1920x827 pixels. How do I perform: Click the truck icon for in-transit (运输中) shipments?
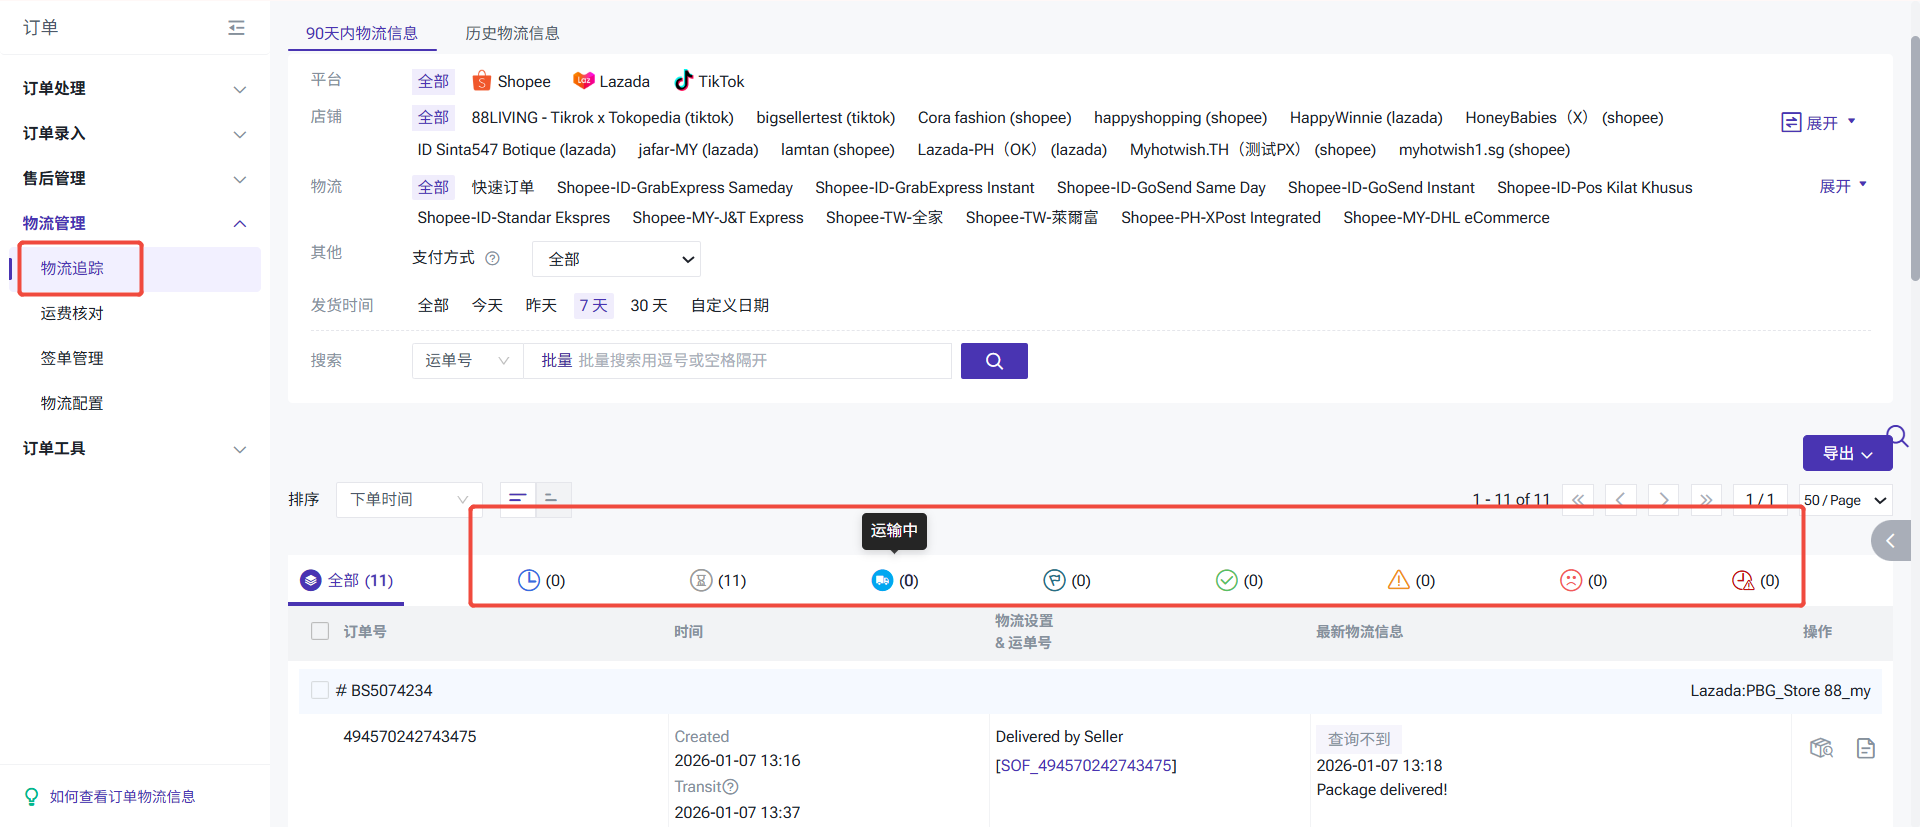click(882, 580)
